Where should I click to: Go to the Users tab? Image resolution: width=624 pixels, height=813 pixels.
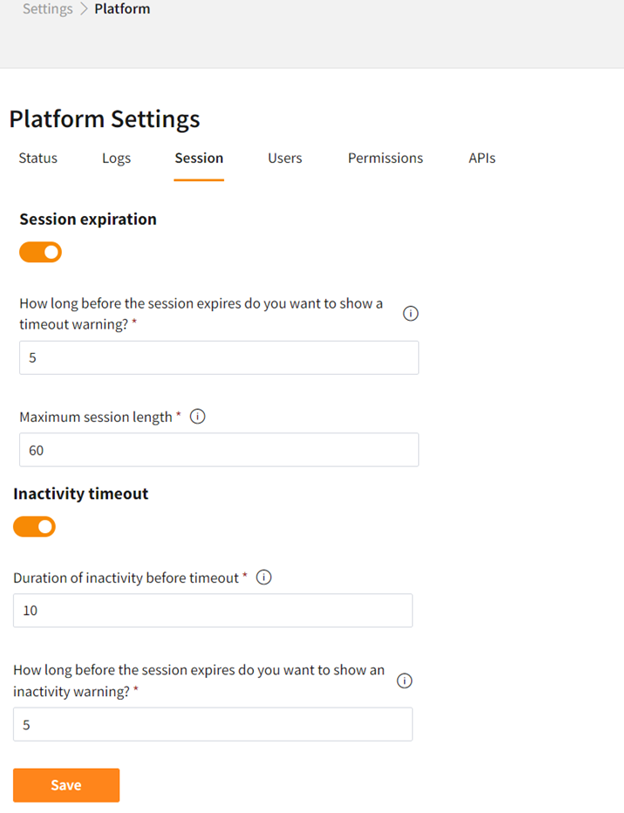(x=285, y=158)
